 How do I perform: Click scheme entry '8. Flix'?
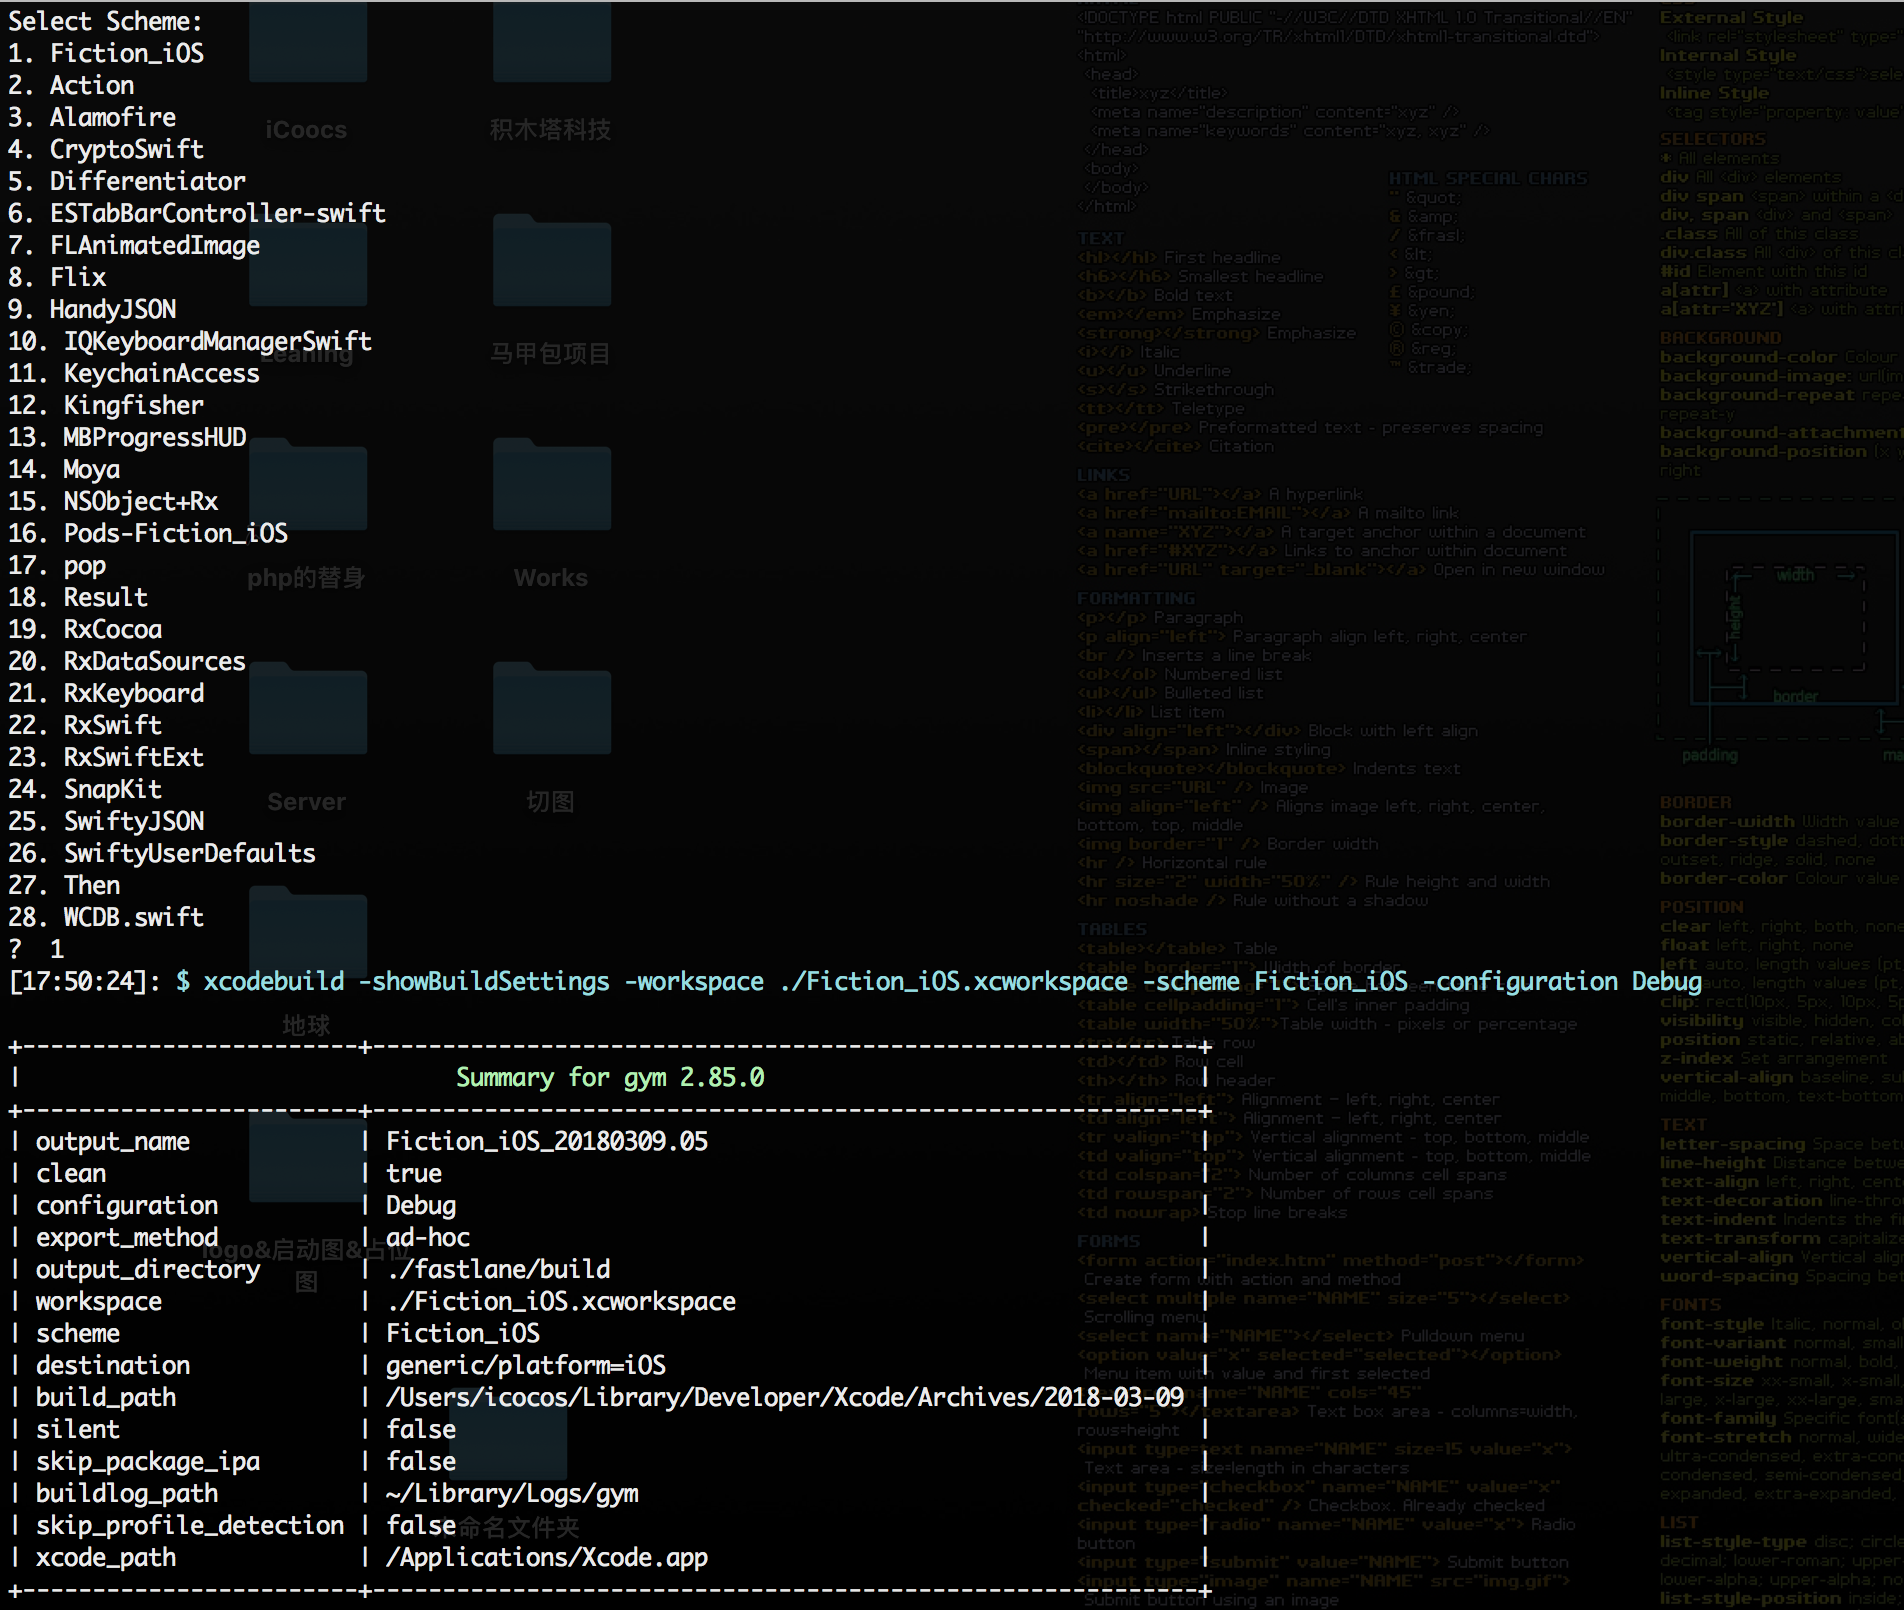click(57, 277)
